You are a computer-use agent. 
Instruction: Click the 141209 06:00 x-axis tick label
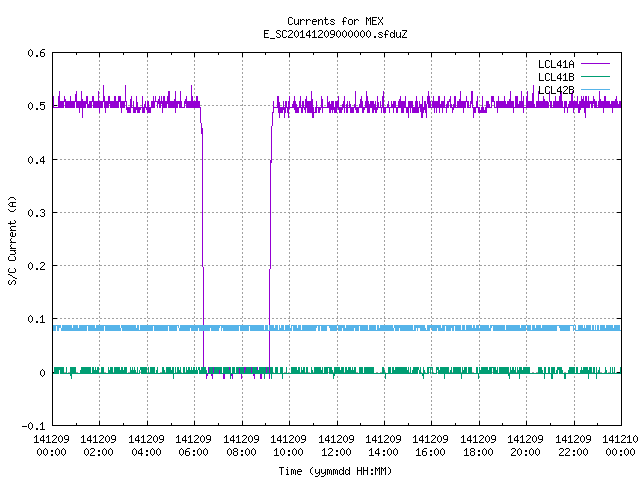click(x=193, y=445)
